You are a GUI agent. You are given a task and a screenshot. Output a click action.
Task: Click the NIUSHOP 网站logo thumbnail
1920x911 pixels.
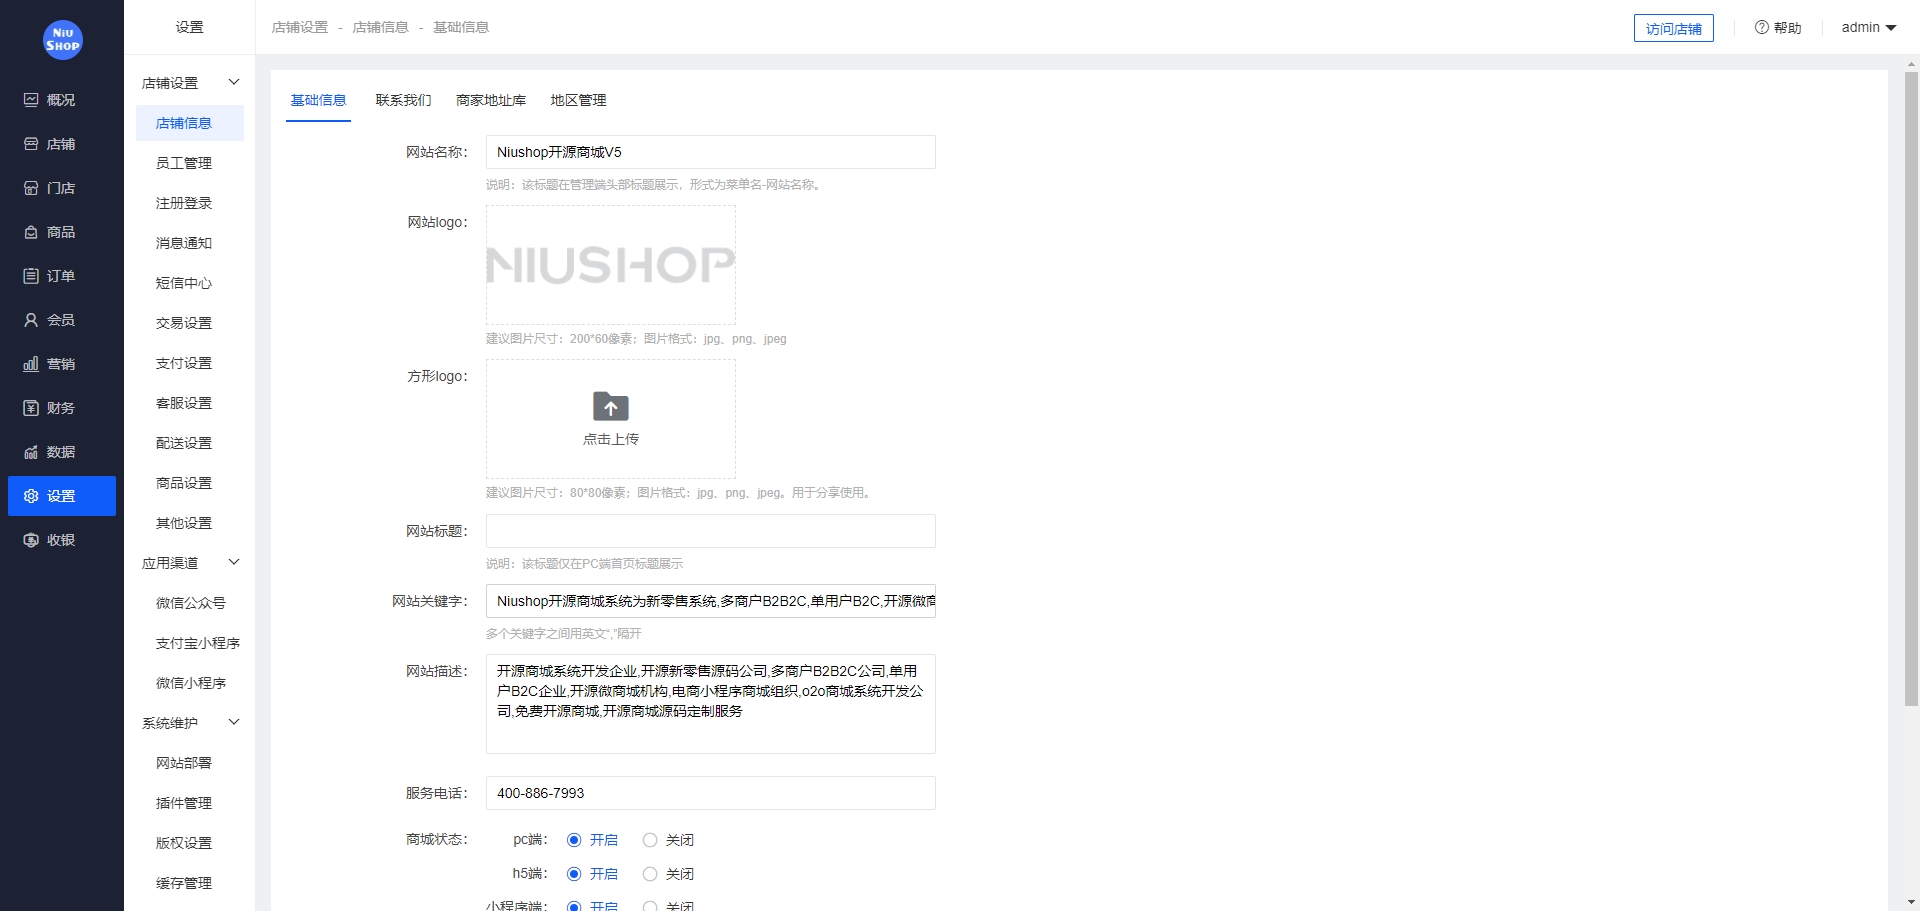611,265
